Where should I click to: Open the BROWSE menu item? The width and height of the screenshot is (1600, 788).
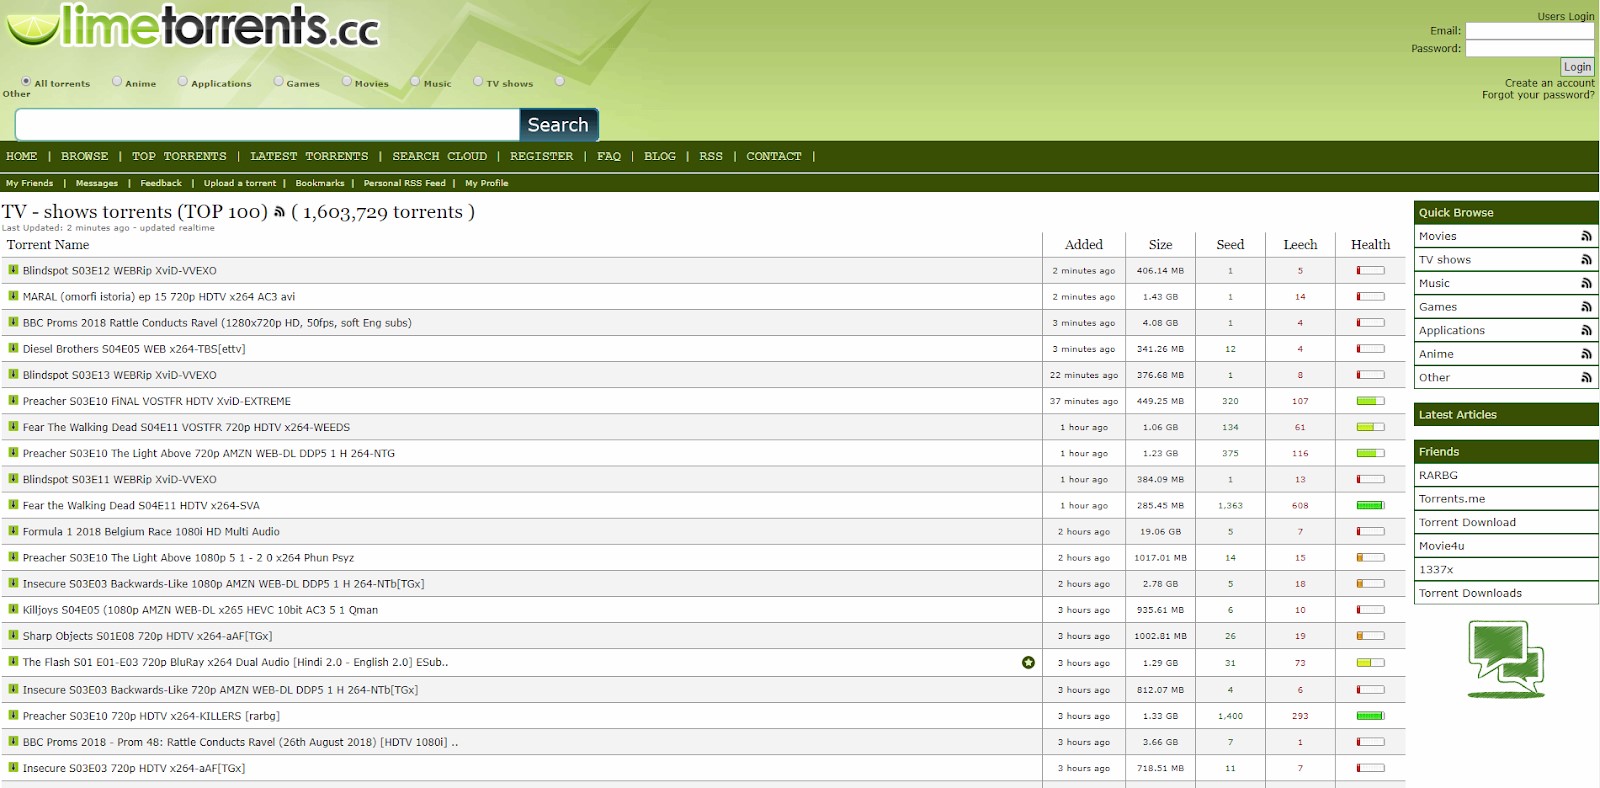coord(84,156)
